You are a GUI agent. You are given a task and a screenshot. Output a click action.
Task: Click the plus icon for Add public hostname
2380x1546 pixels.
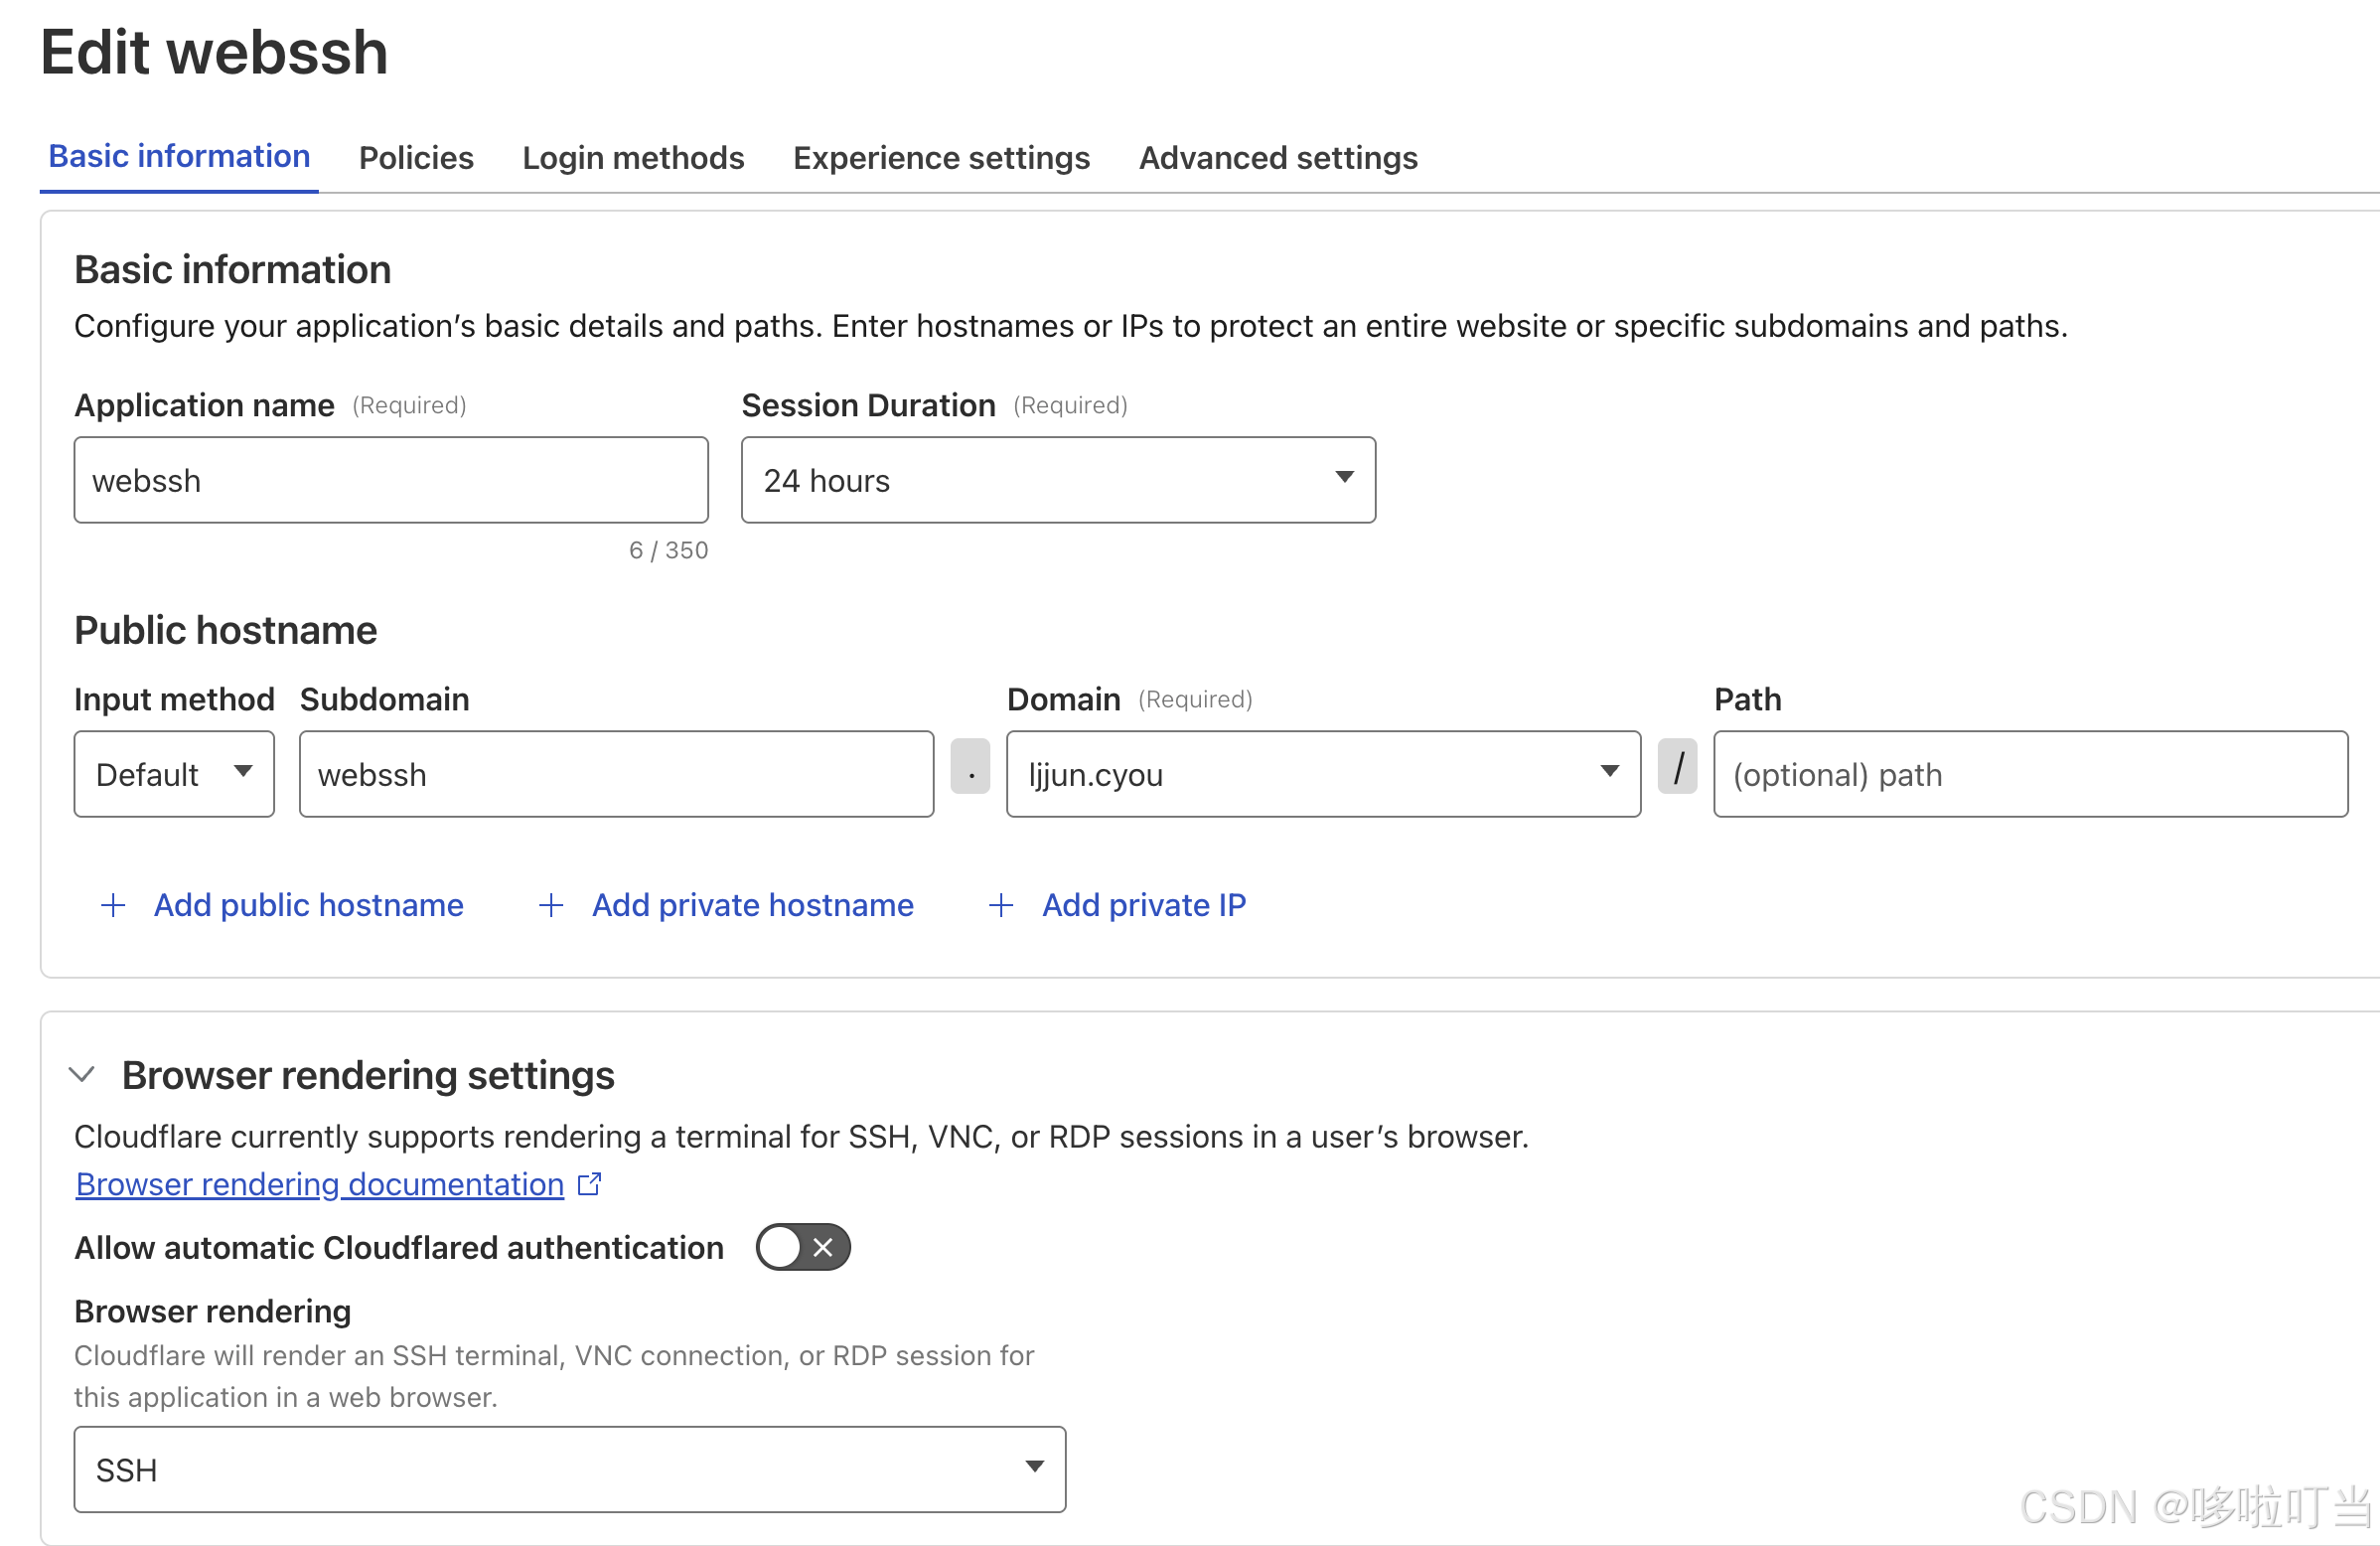click(113, 905)
